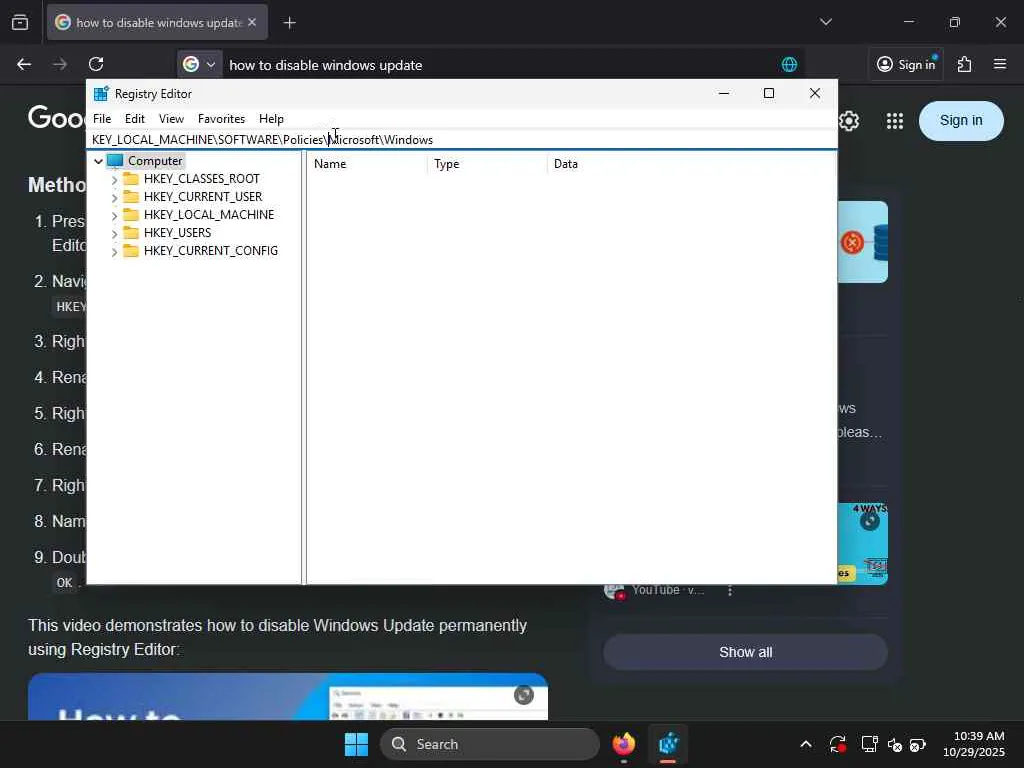Click the display network tray icon
This screenshot has width=1024, height=768.
(869, 744)
